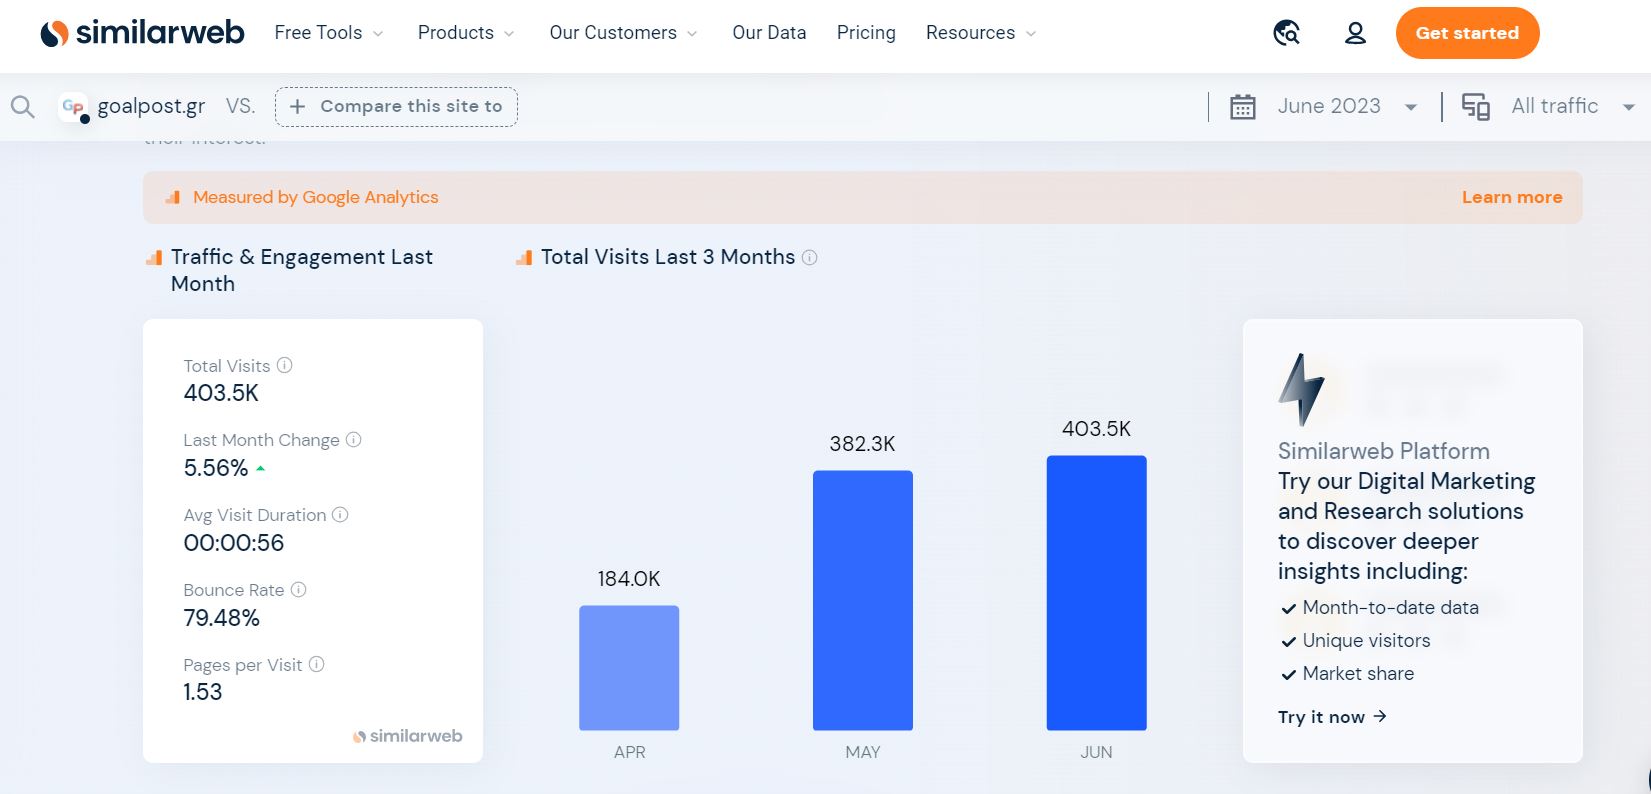Click the Learn more link

point(1512,197)
